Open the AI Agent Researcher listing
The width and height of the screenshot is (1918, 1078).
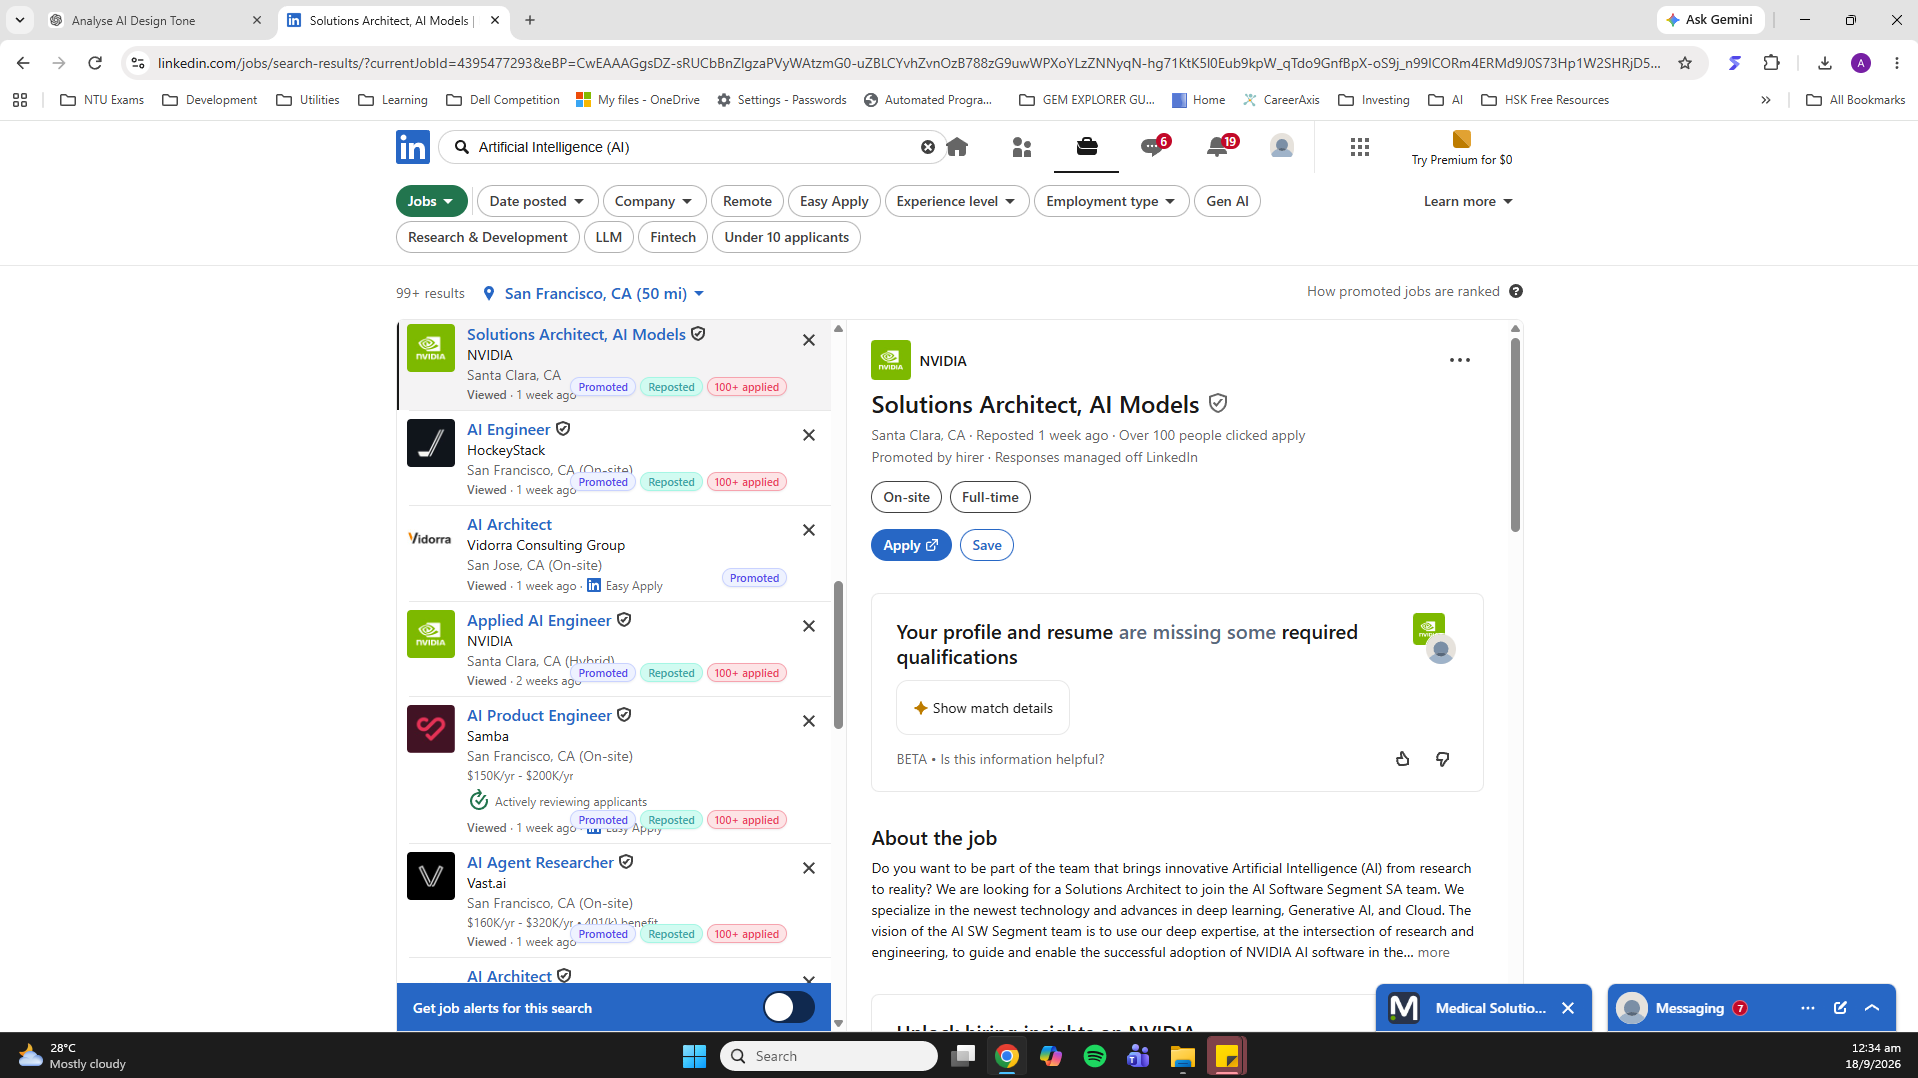pyautogui.click(x=540, y=862)
